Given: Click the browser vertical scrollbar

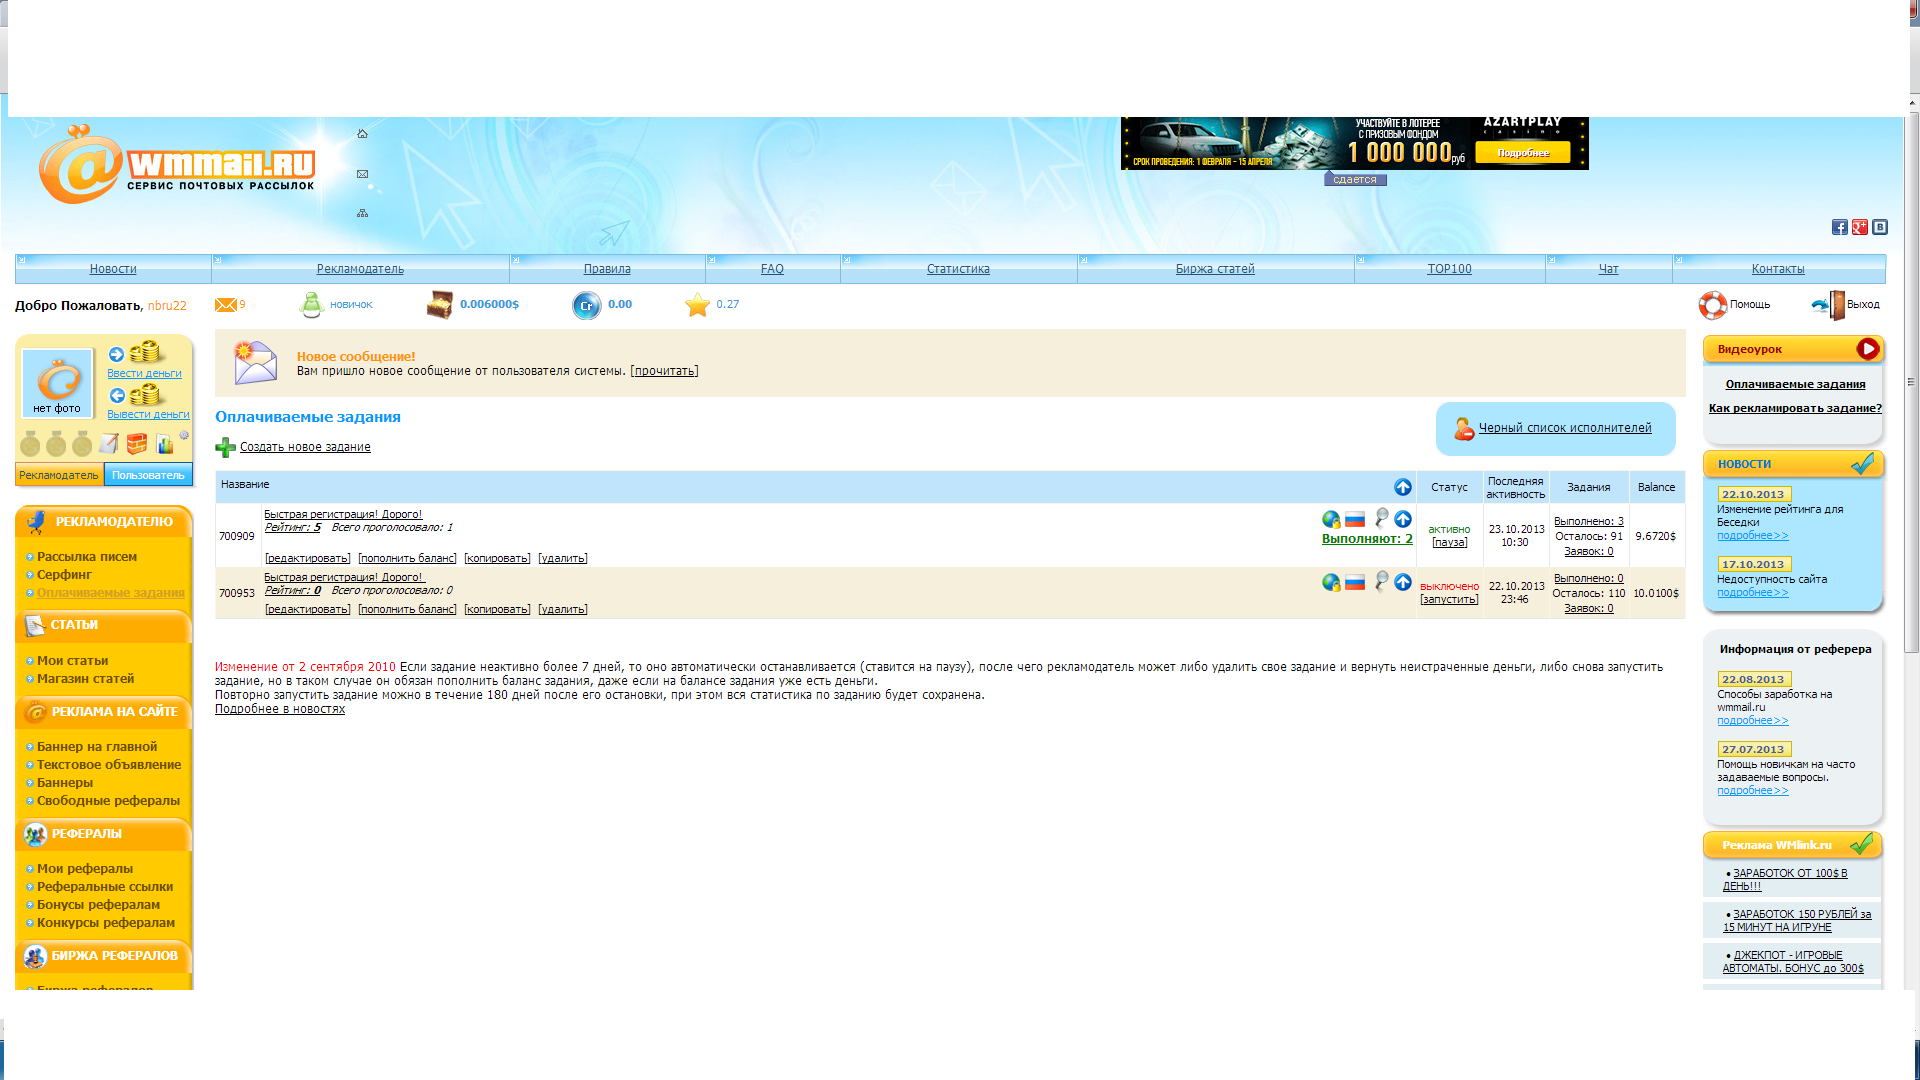Looking at the screenshot, I should [1912, 380].
